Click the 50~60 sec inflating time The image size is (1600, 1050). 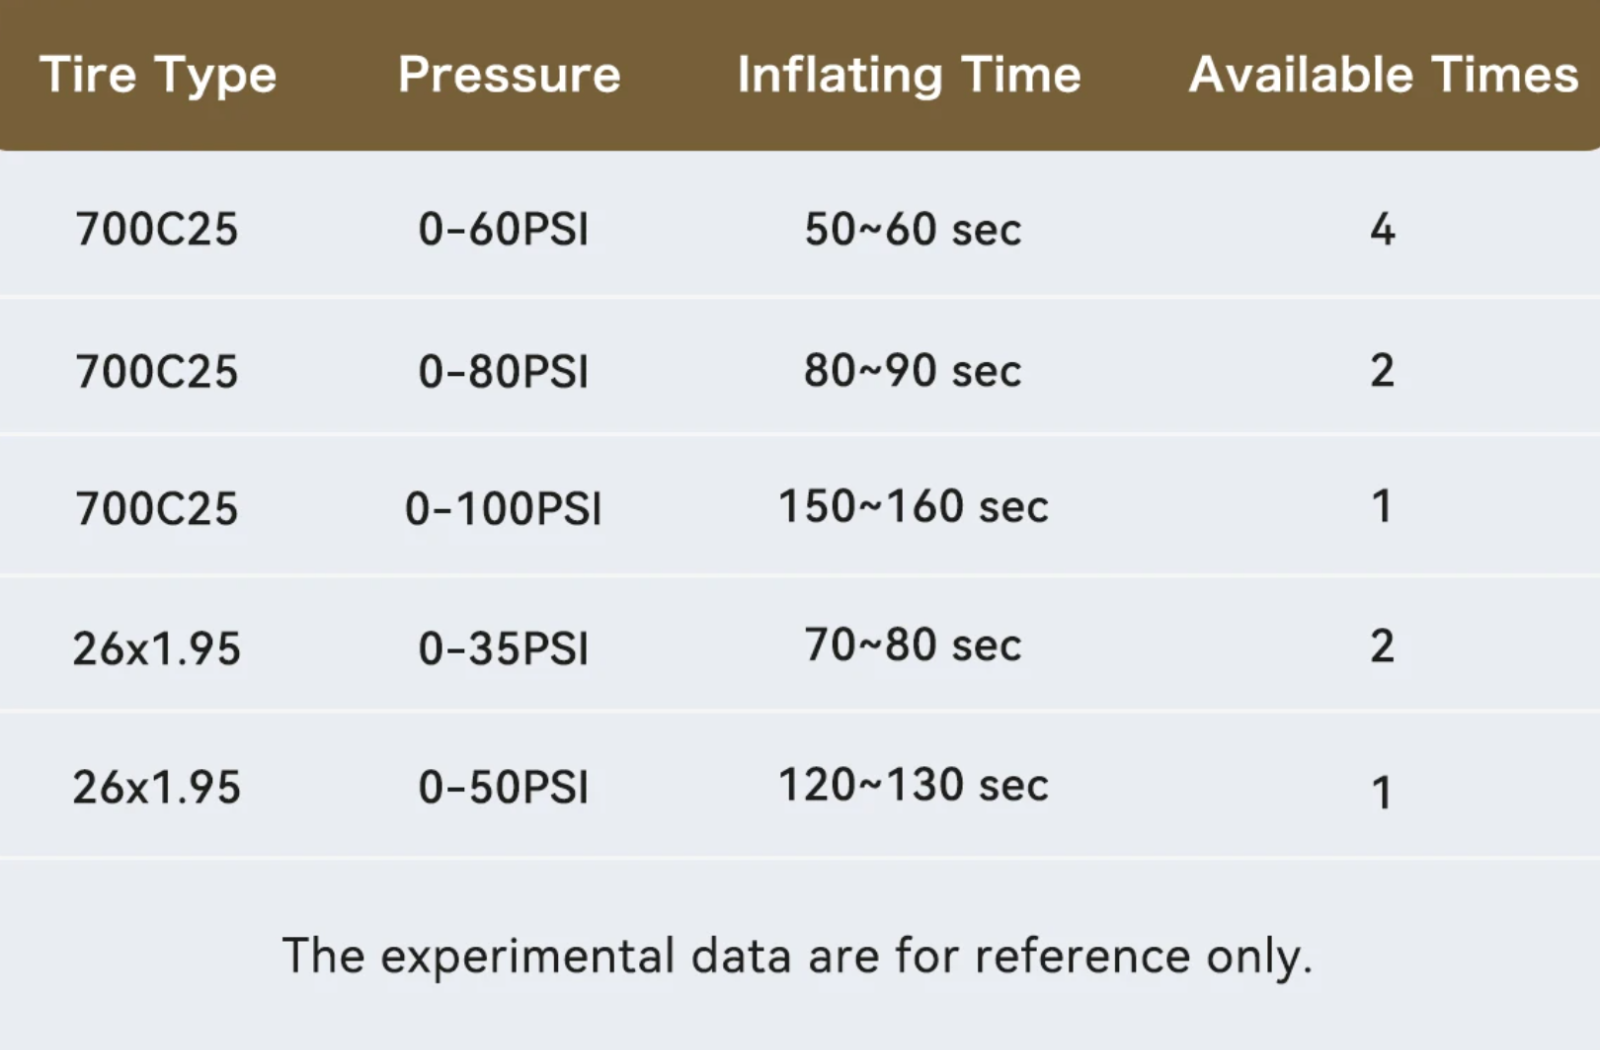click(x=912, y=230)
